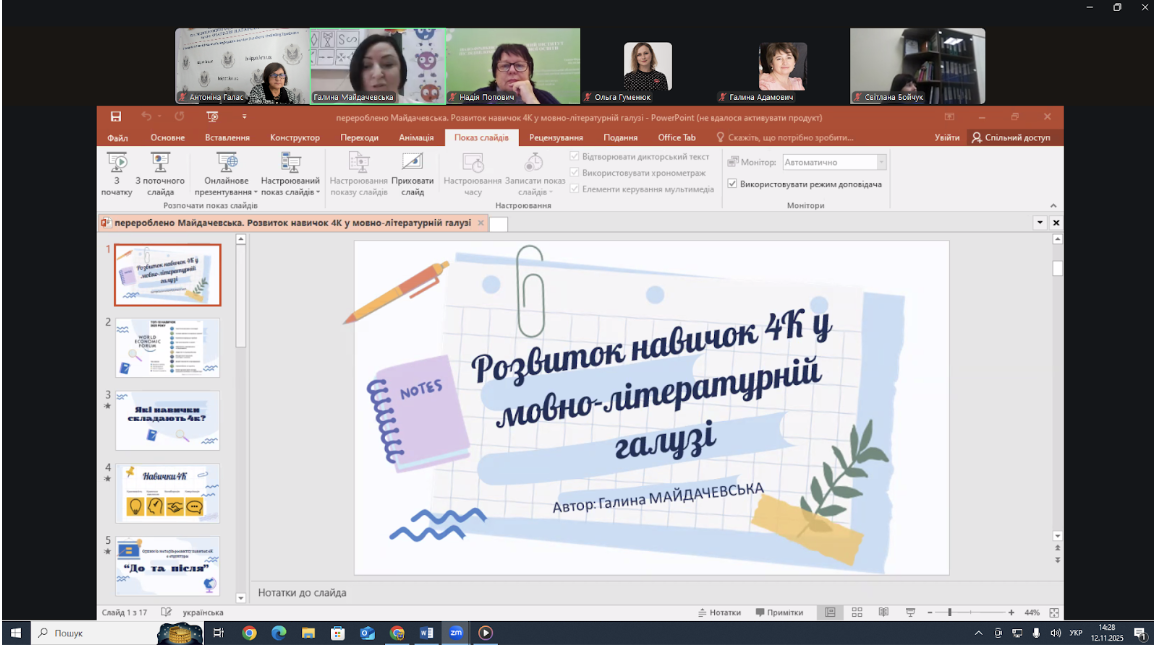Open Zoom app in Windows taskbar
The width and height of the screenshot is (1154, 650).
(x=456, y=633)
